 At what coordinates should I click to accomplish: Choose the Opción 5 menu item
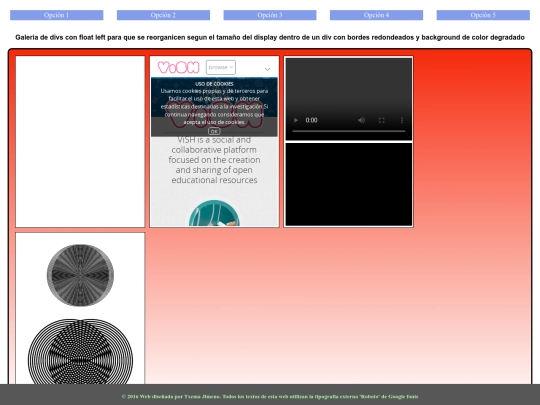pos(483,15)
